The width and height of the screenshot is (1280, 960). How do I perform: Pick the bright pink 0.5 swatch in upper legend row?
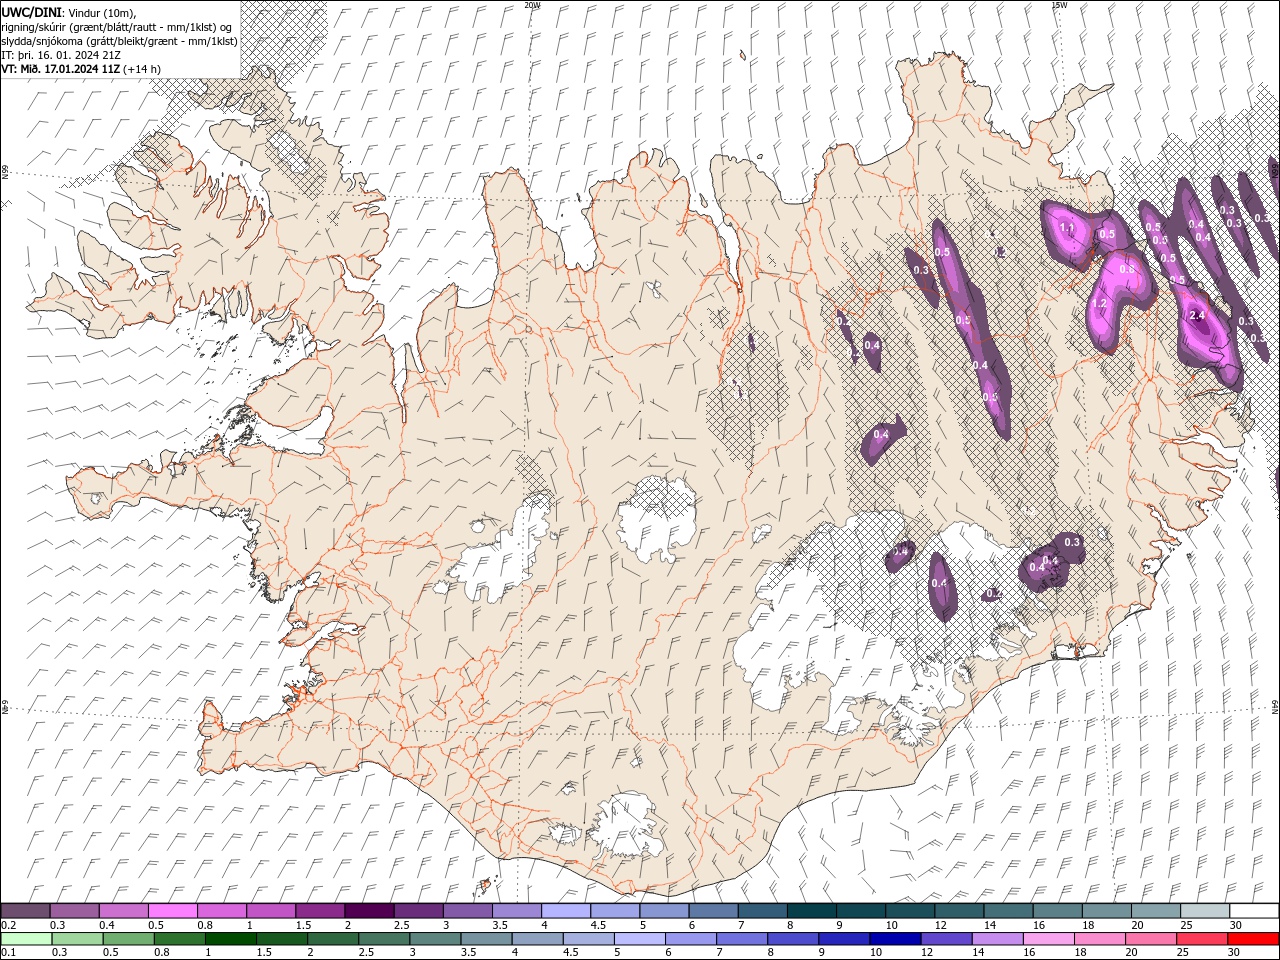click(173, 911)
